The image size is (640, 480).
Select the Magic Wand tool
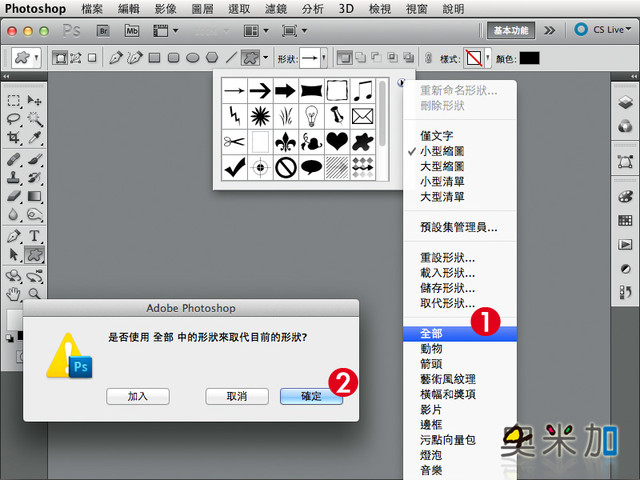(34, 119)
